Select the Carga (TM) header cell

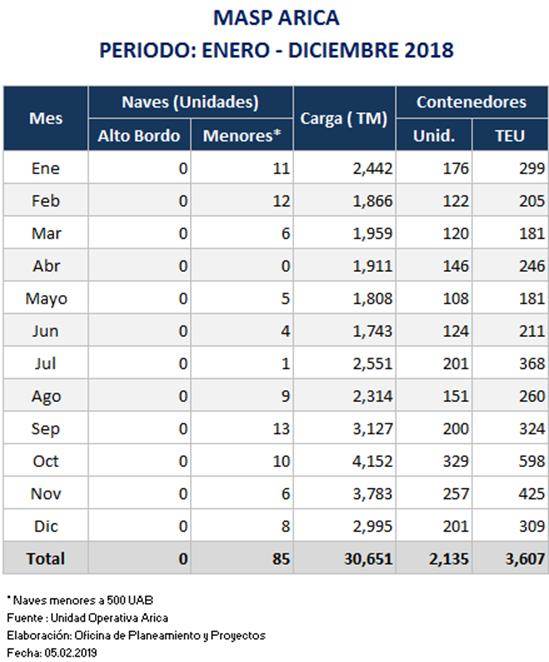[x=344, y=118]
